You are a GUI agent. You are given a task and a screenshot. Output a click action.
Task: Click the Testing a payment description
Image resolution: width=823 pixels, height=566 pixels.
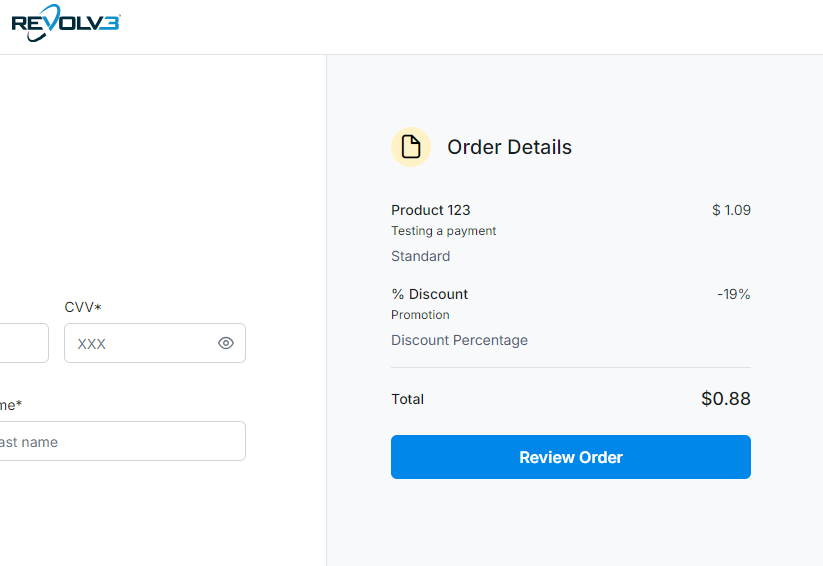(444, 231)
